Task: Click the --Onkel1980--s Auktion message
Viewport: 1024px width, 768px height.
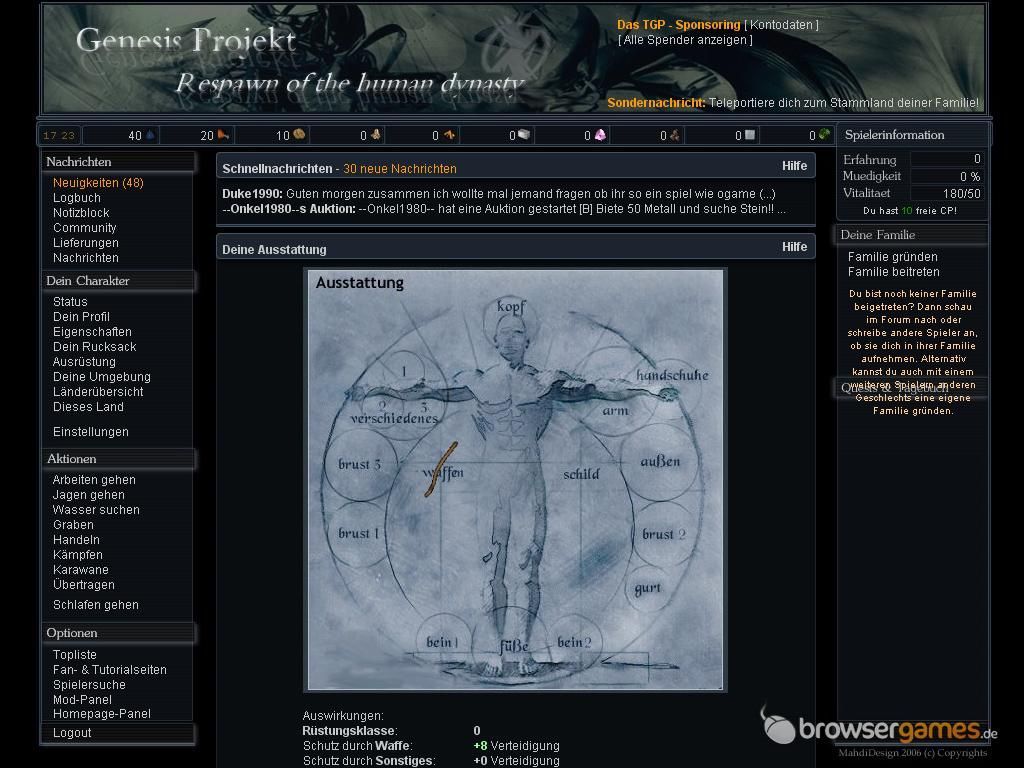Action: [x=504, y=209]
